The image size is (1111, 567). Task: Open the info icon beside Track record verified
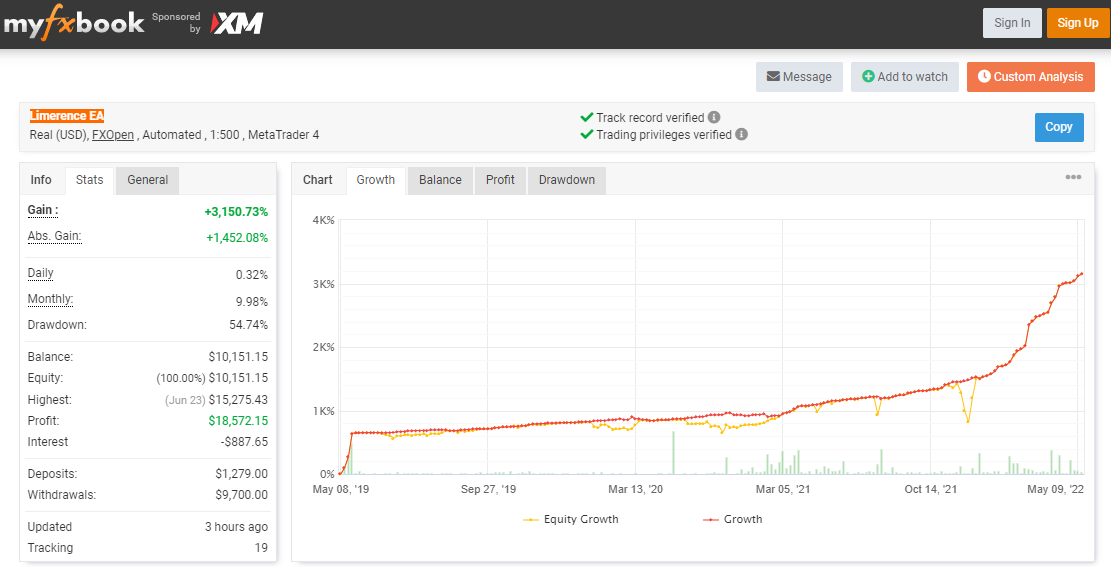click(x=714, y=117)
